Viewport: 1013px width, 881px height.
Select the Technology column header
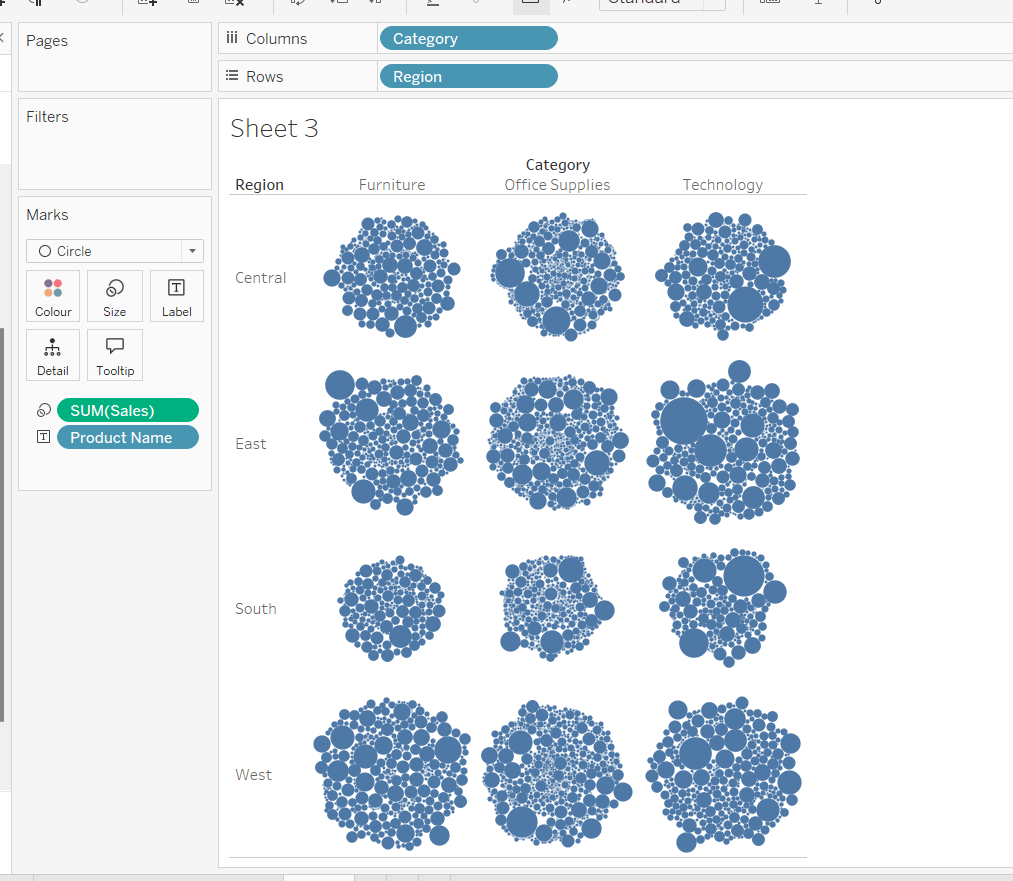(x=722, y=185)
